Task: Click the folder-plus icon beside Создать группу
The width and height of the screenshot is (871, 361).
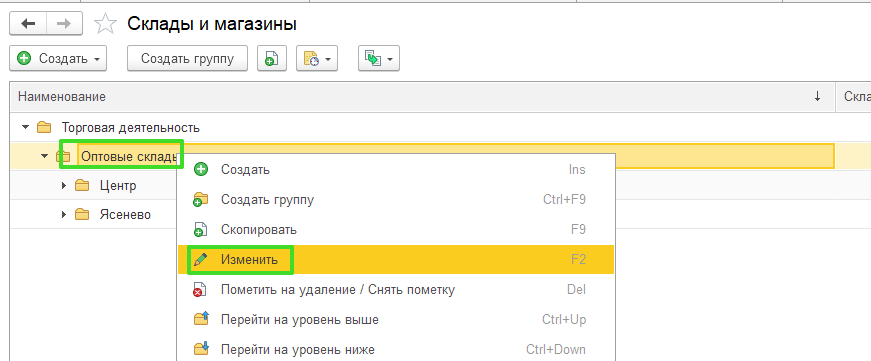Action: pos(201,200)
